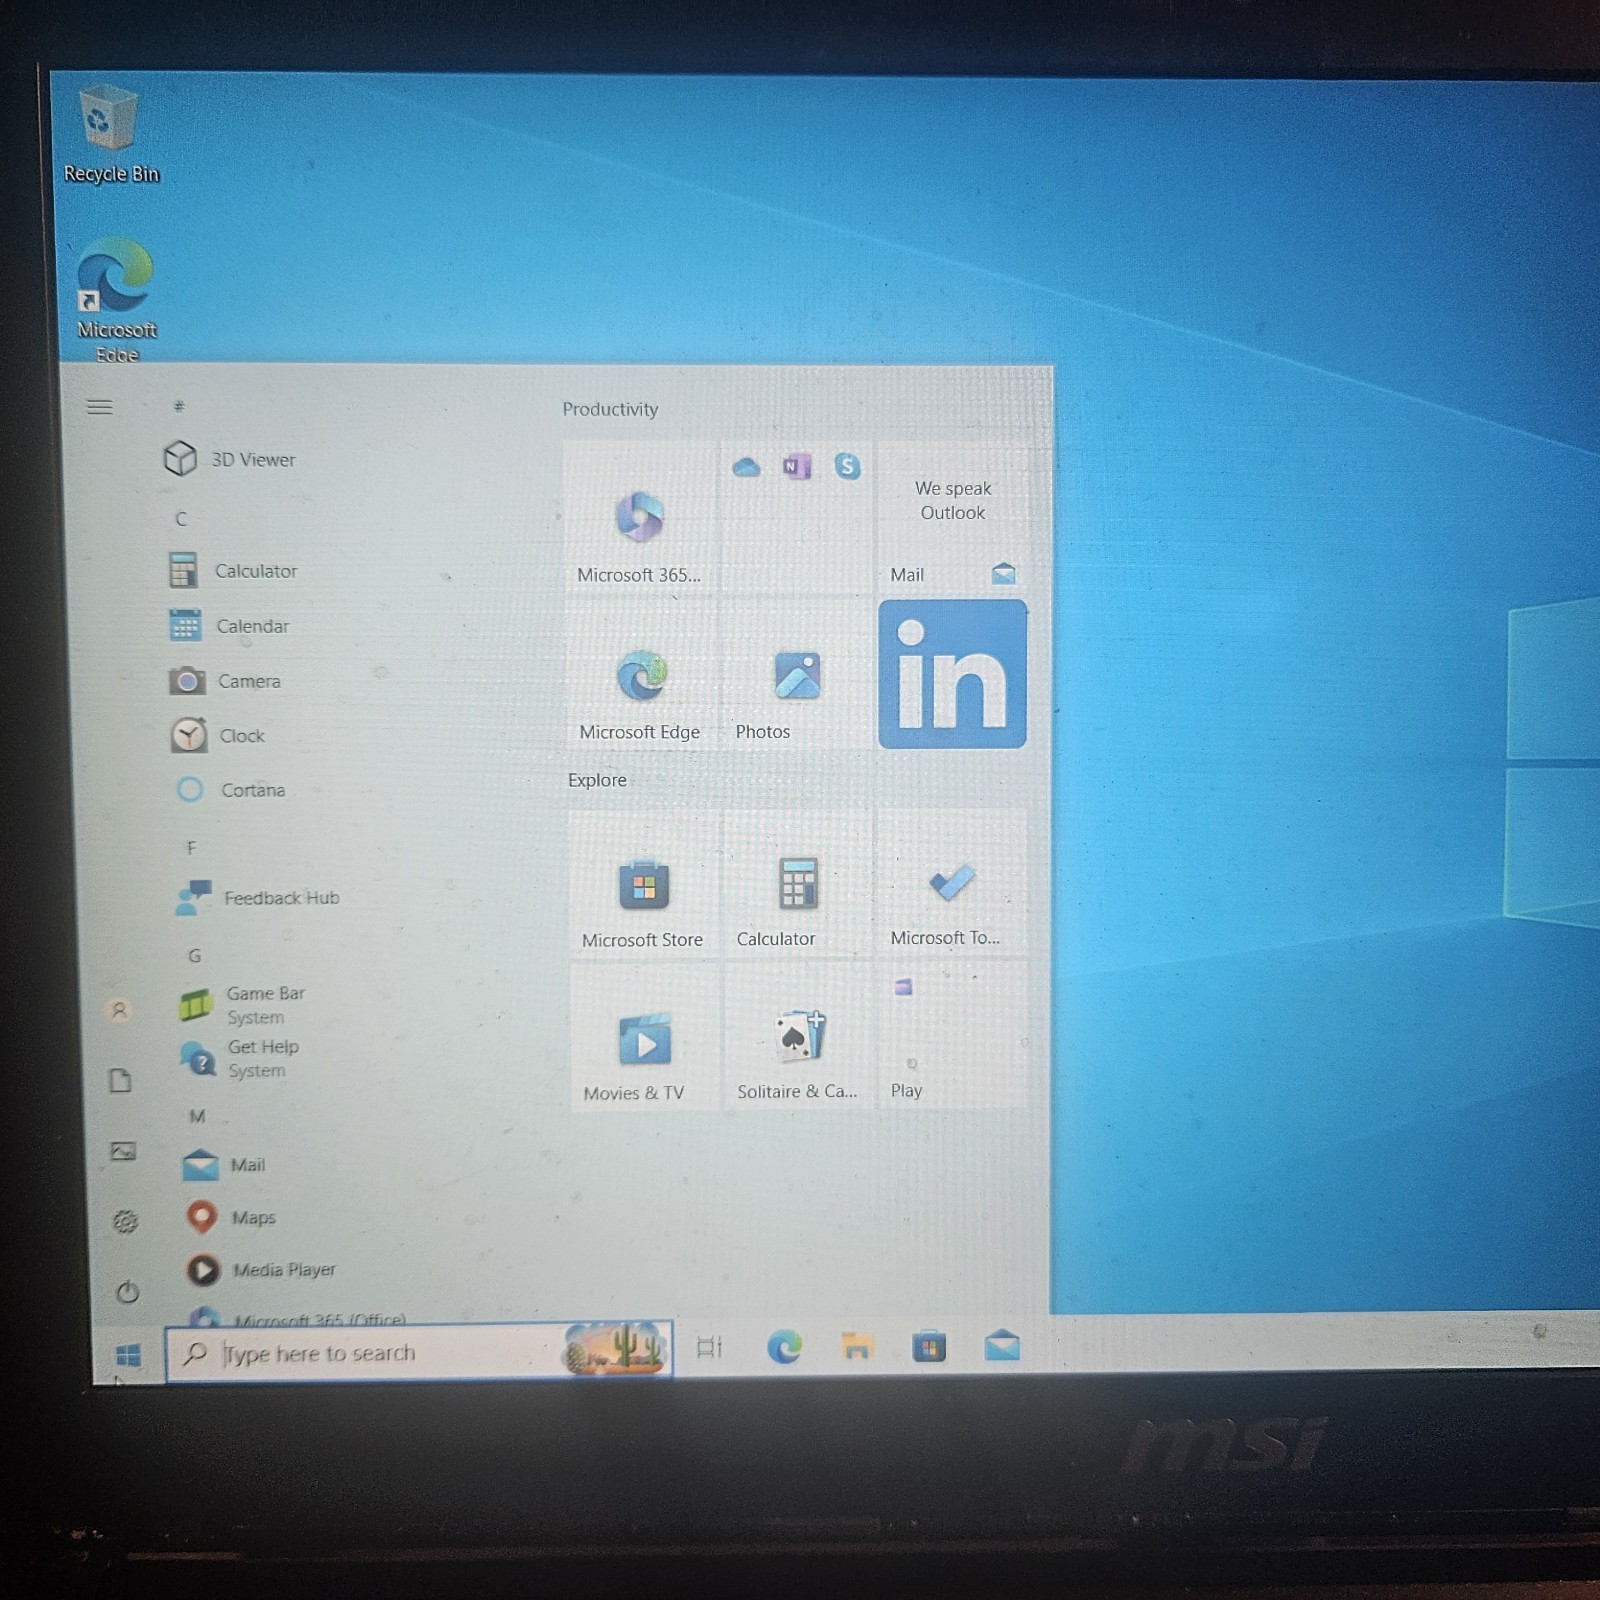
Task: Open Task View on the taskbar
Action: pyautogui.click(x=709, y=1348)
